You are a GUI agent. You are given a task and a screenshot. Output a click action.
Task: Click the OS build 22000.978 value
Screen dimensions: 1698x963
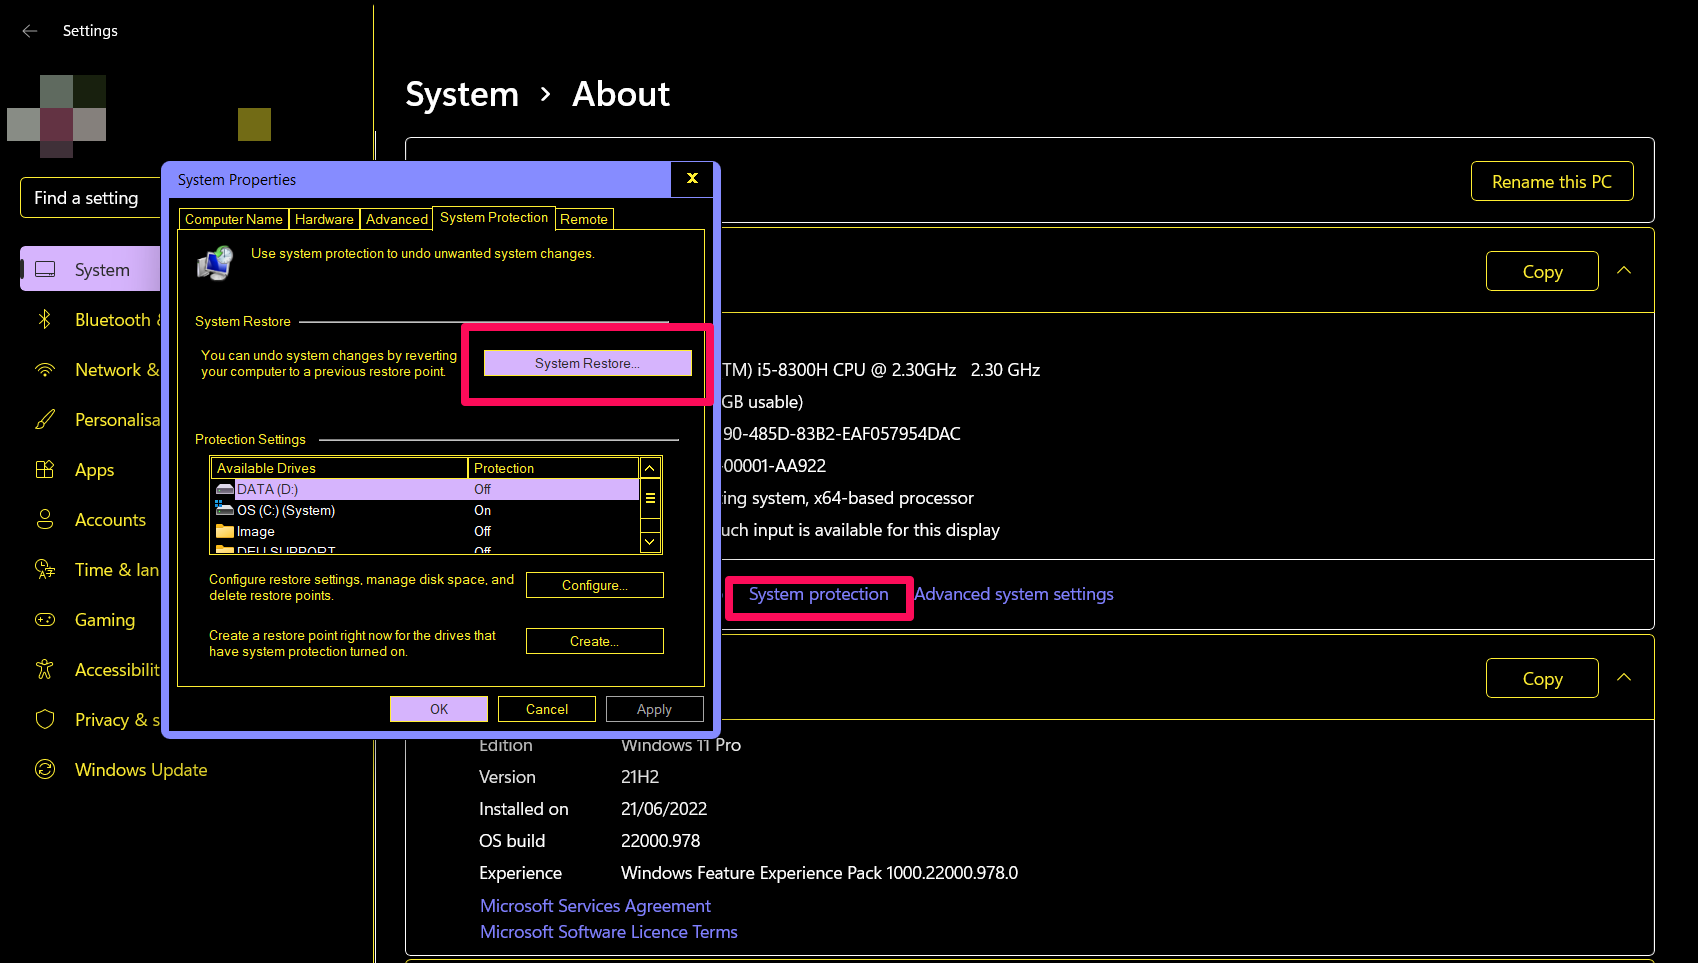[660, 841]
